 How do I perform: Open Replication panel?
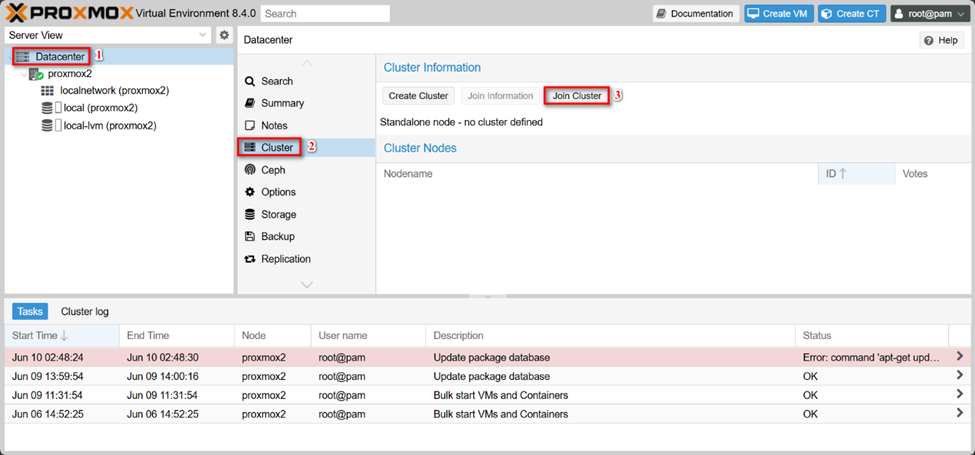[x=285, y=259]
